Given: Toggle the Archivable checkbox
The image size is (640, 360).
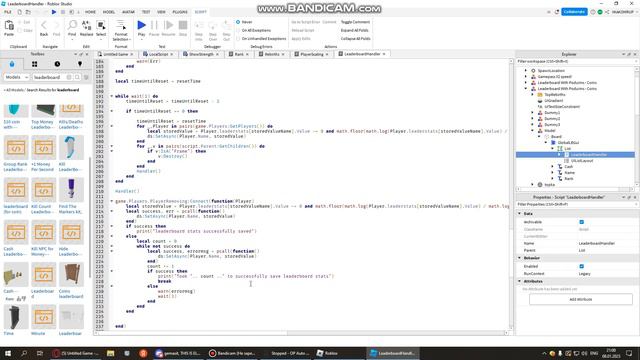Looking at the screenshot, I should coord(582,222).
